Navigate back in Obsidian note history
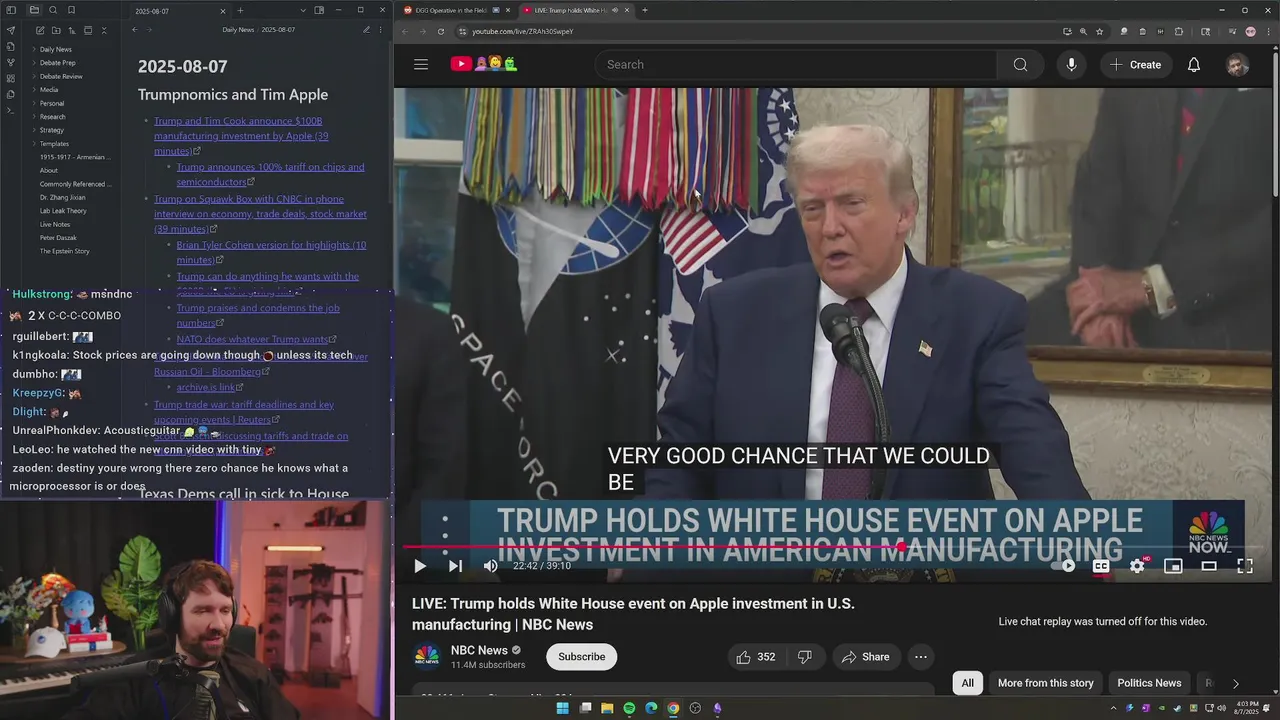 pos(134,30)
